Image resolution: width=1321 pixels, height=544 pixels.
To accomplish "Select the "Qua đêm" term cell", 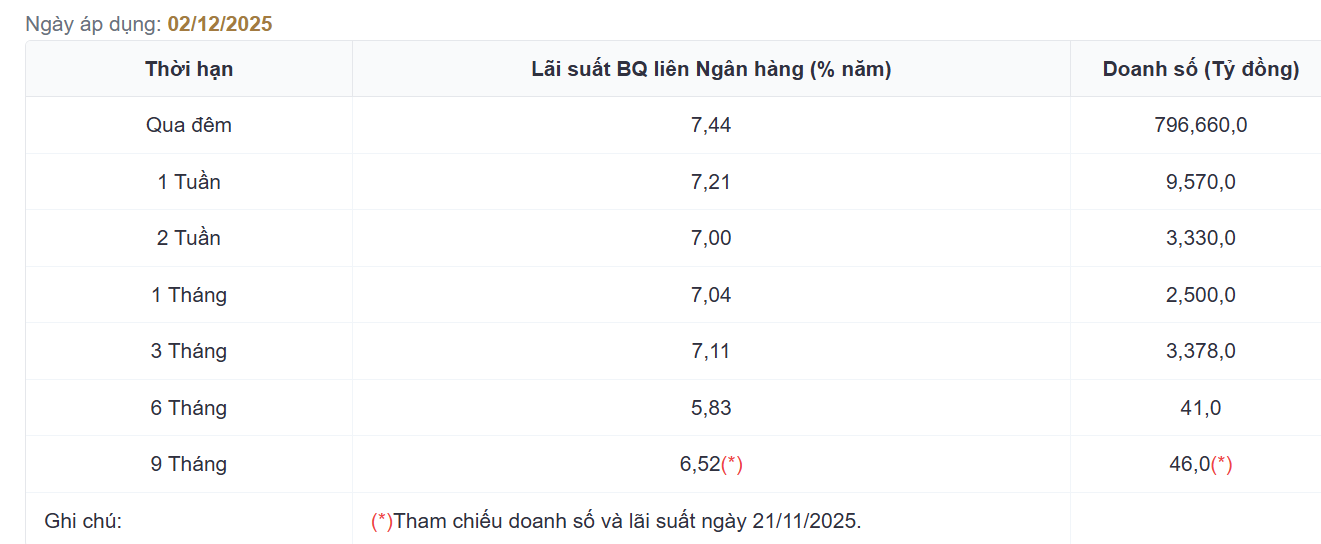I will (189, 125).
